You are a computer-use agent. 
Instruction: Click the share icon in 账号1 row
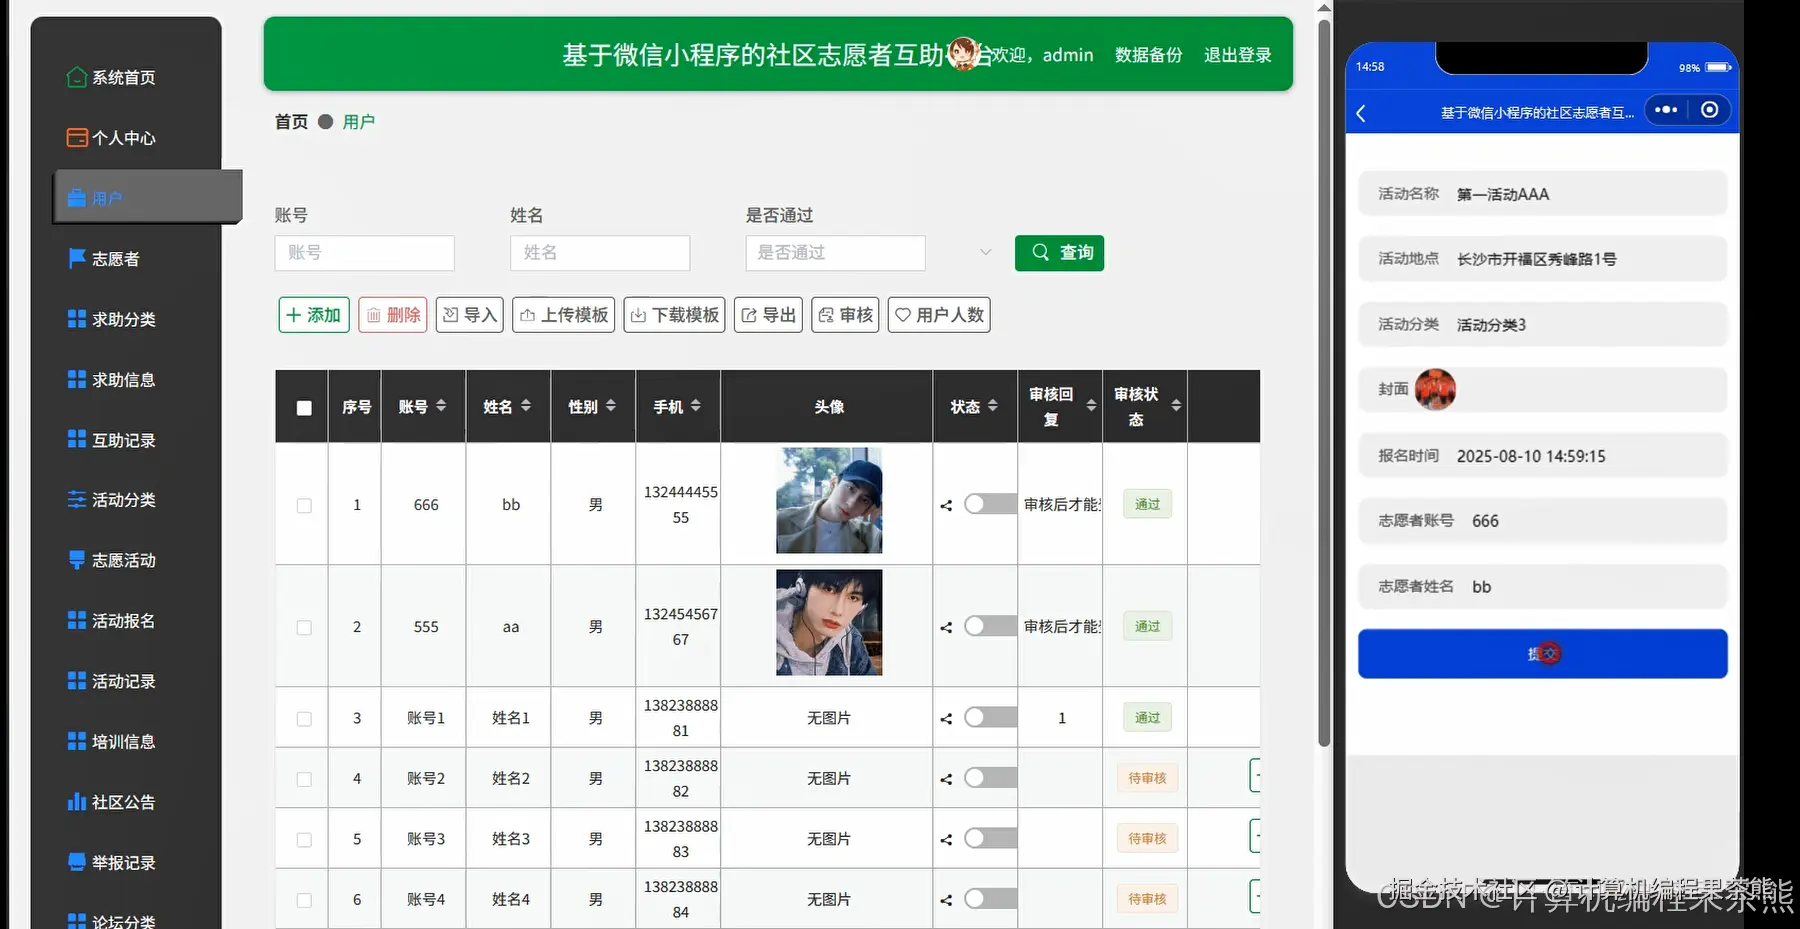[x=946, y=719]
